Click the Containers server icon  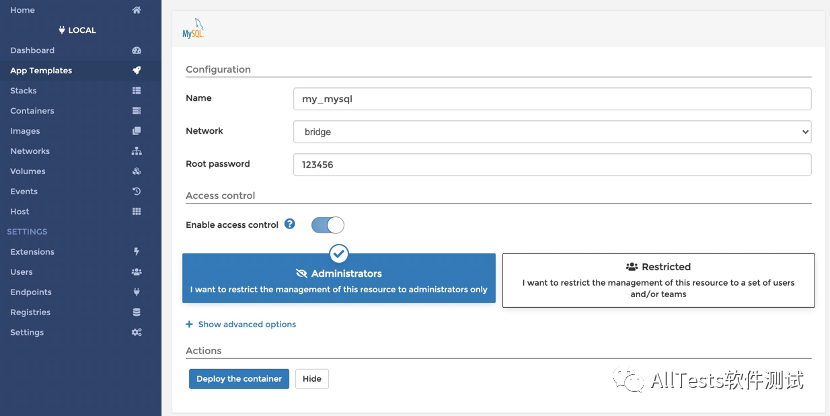[x=137, y=111]
